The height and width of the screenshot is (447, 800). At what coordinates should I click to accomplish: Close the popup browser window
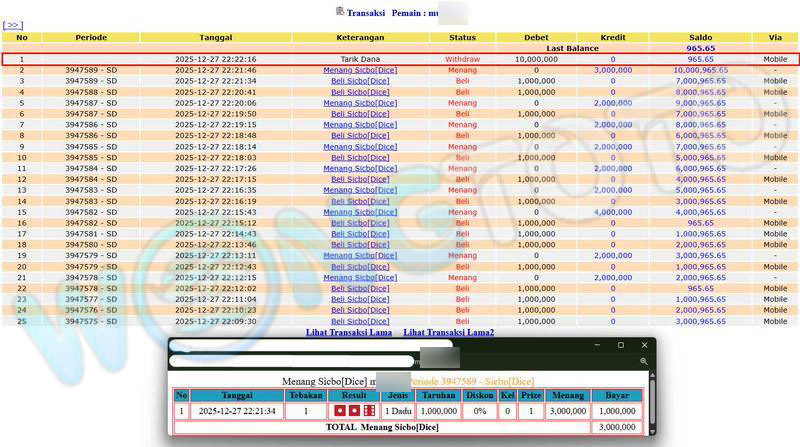tap(645, 345)
